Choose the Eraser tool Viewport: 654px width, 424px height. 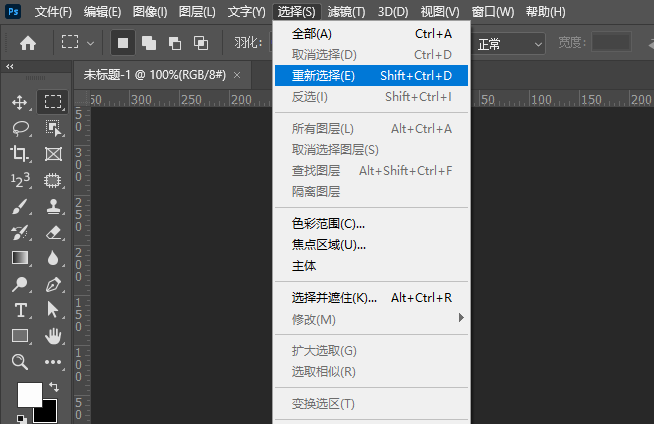pos(53,232)
